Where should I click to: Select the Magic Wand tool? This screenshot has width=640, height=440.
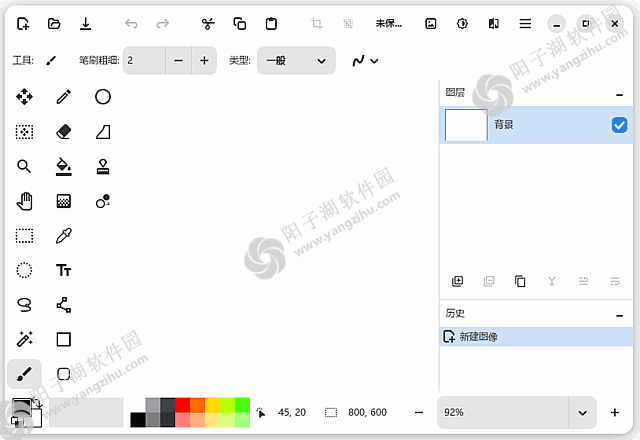coord(24,339)
